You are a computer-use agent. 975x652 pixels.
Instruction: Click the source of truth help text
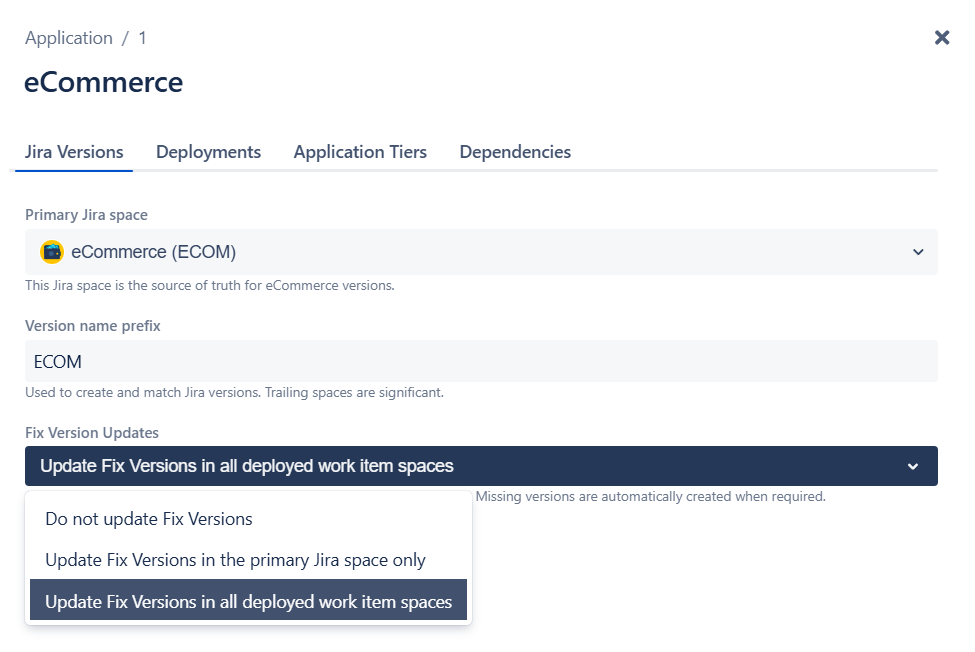[x=210, y=285]
